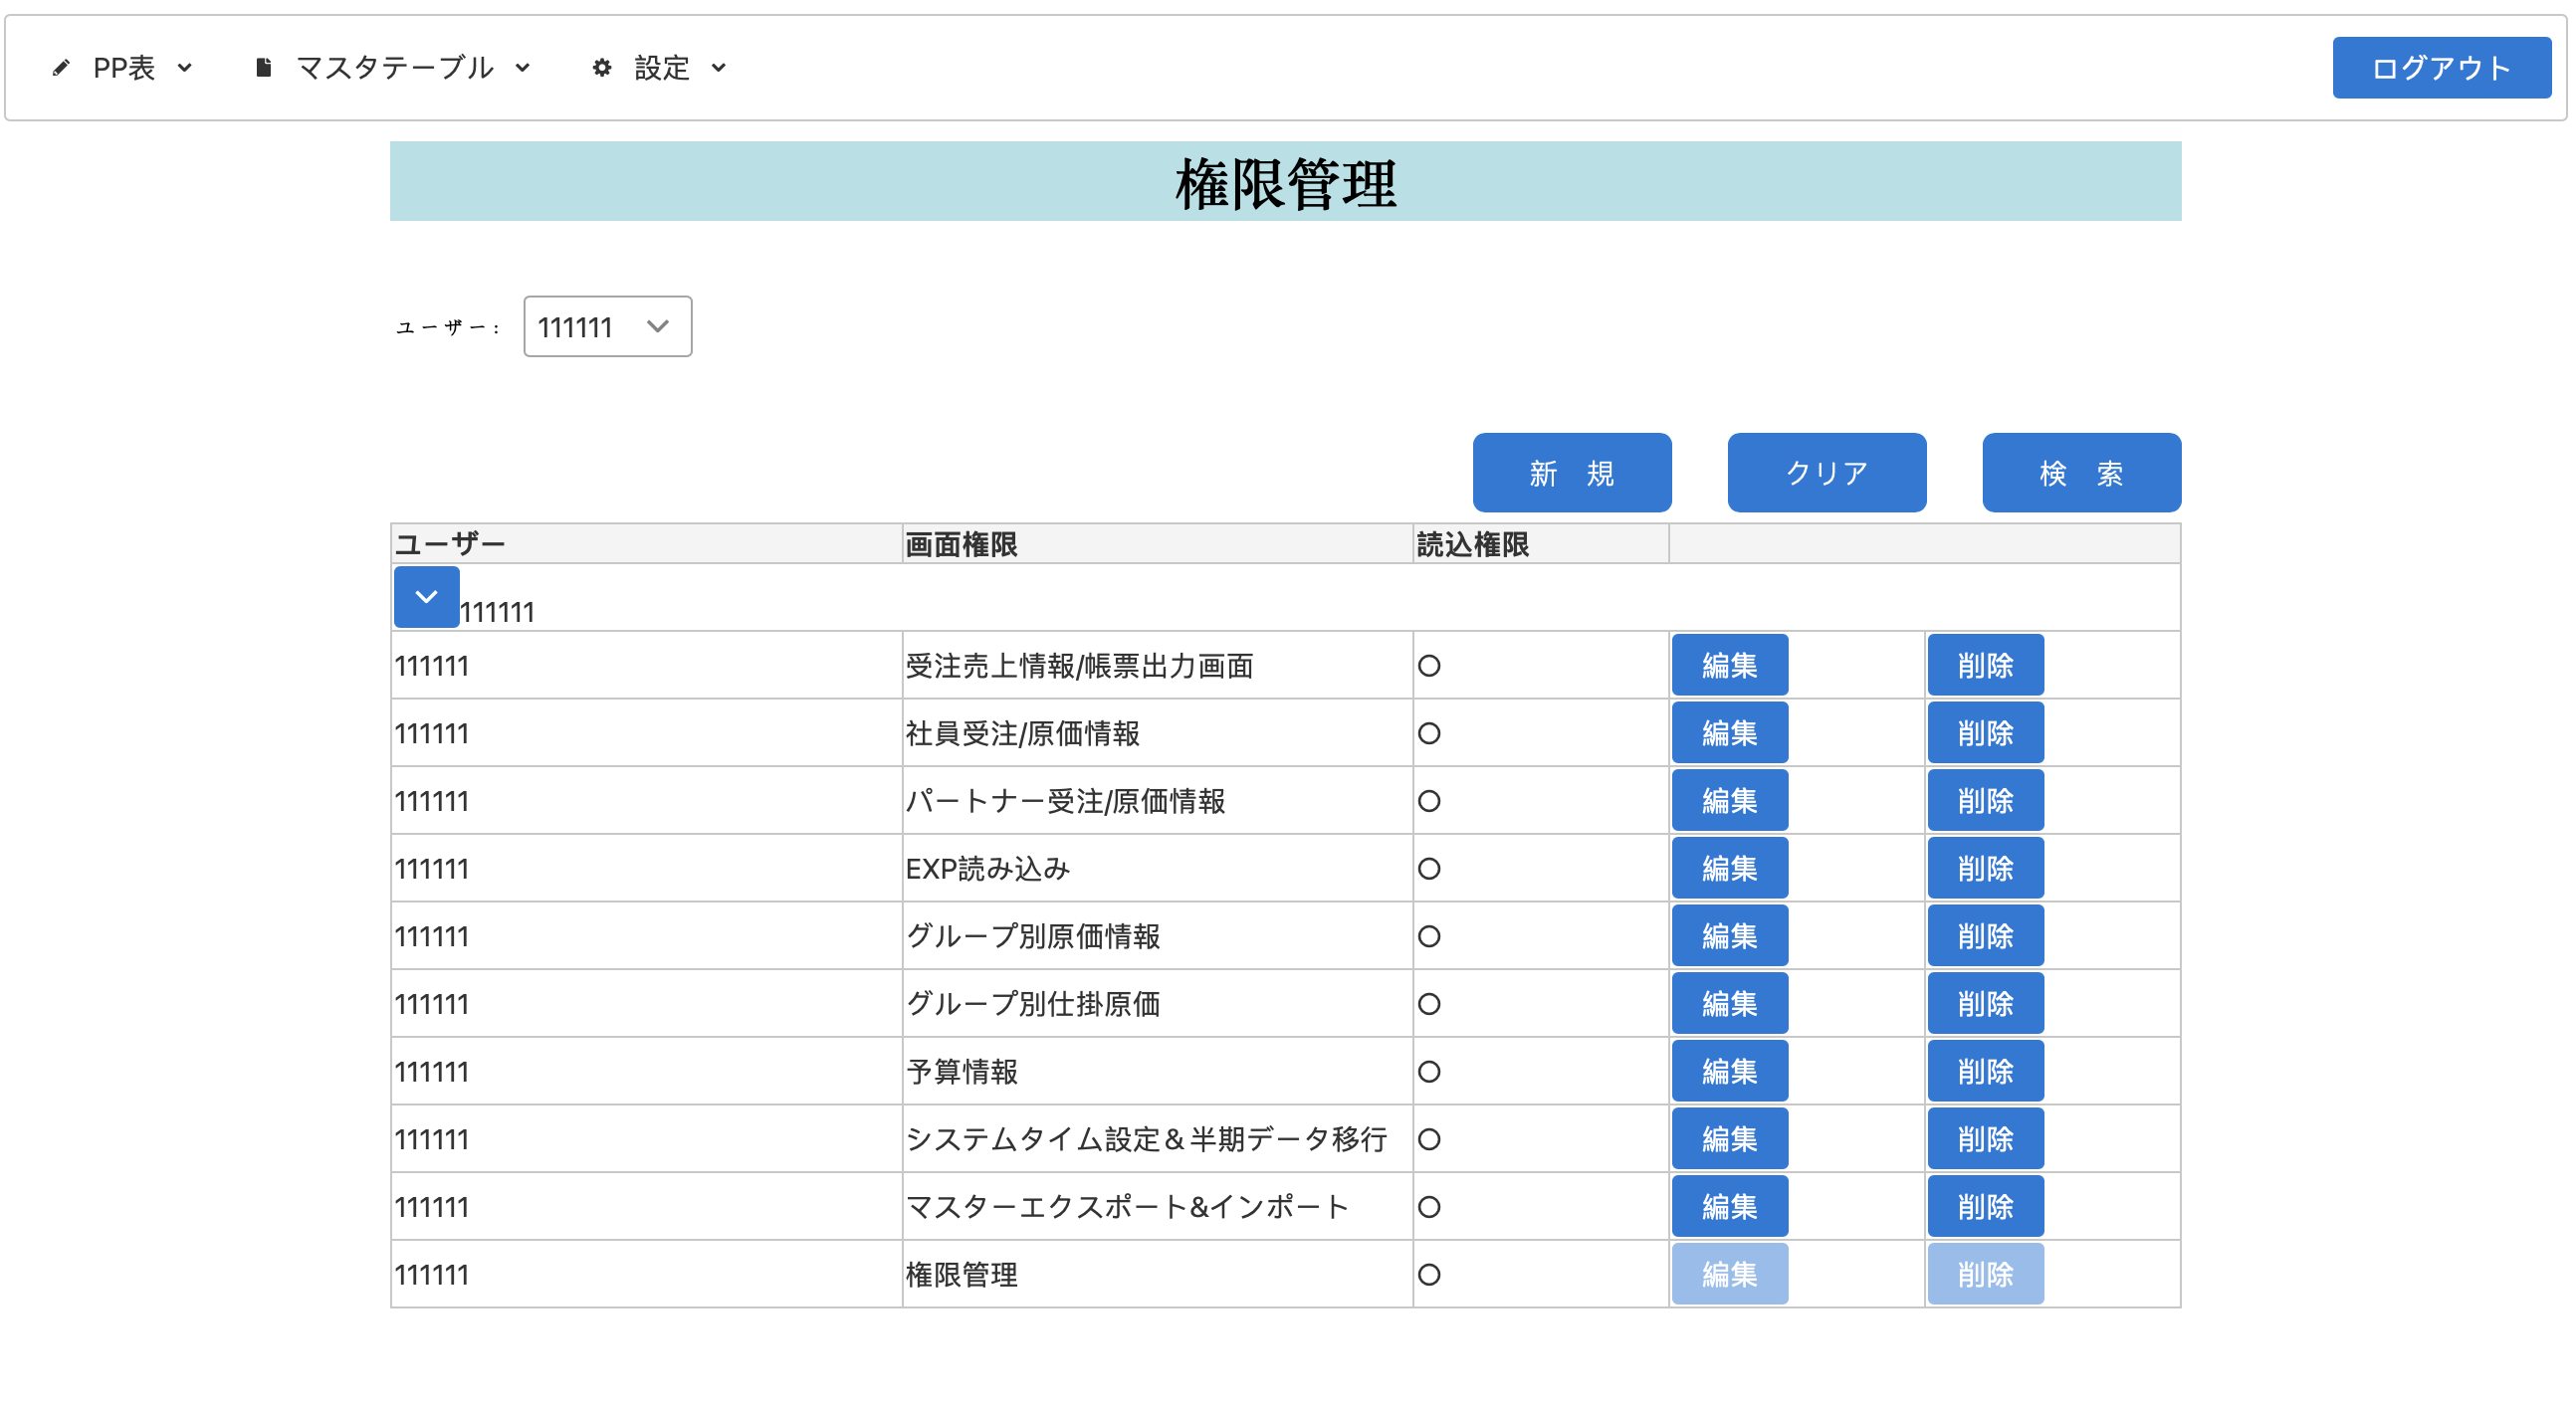The height and width of the screenshot is (1405, 2576).
Task: Click disabled 削除 button in 権限管理 row
Action: [1985, 1274]
